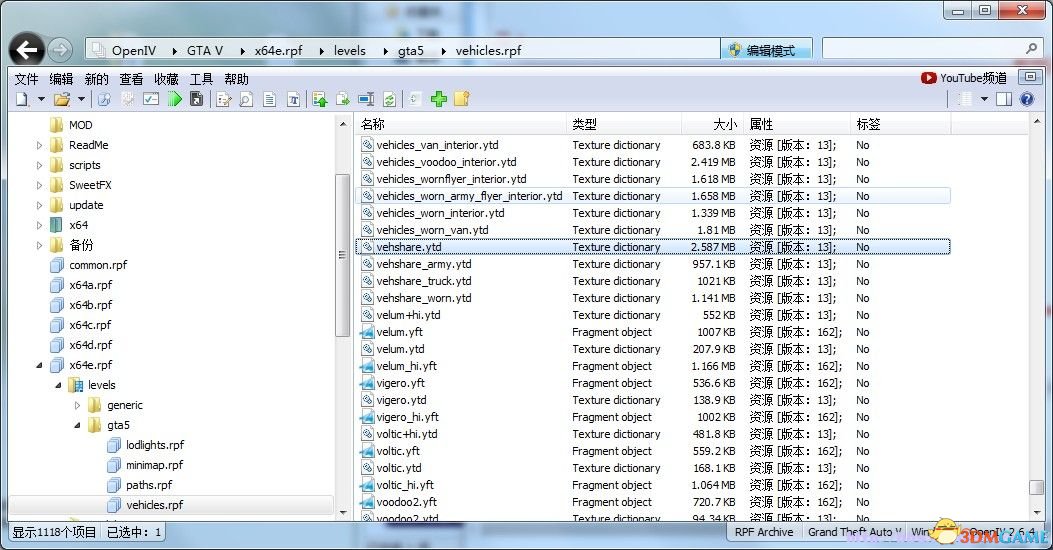The height and width of the screenshot is (550, 1053).
Task: Click the search magnifier icon
Action: (1031, 48)
